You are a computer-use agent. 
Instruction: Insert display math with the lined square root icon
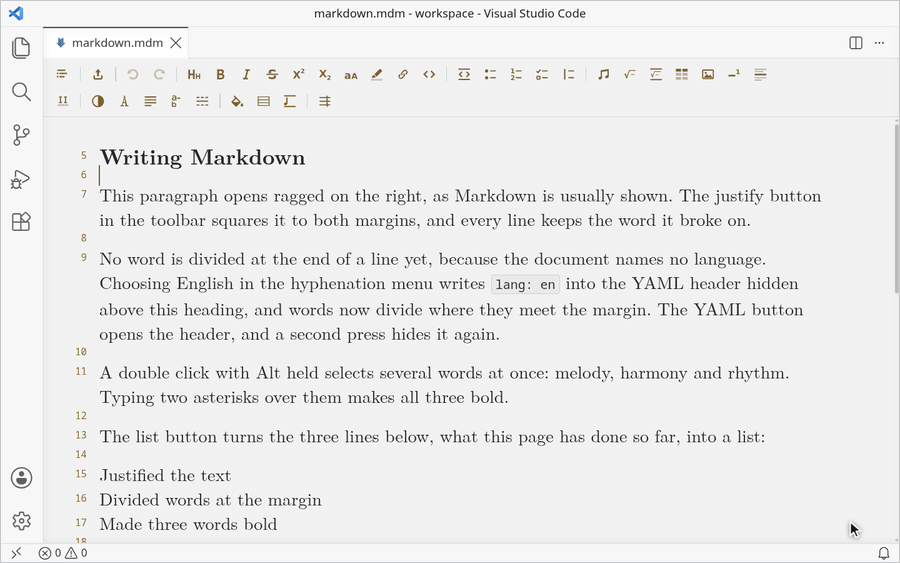[655, 74]
